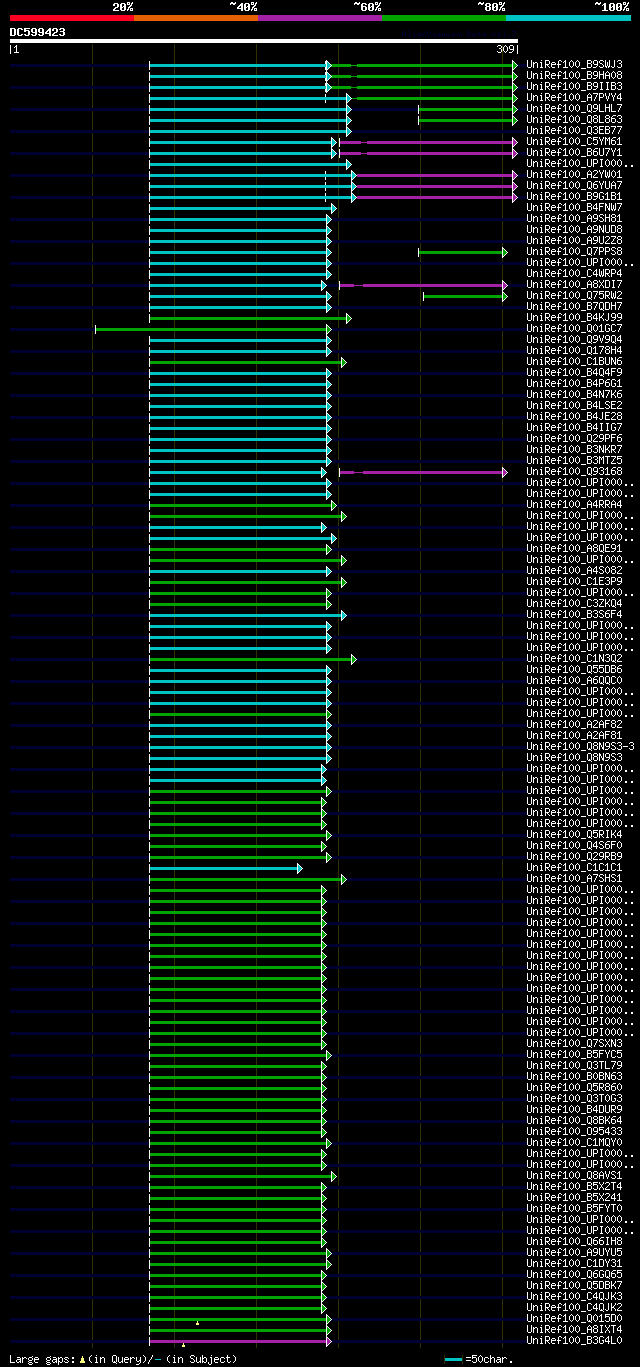Select UniRef100_C1MQY0 label
The image size is (640, 1367).
[574, 1142]
